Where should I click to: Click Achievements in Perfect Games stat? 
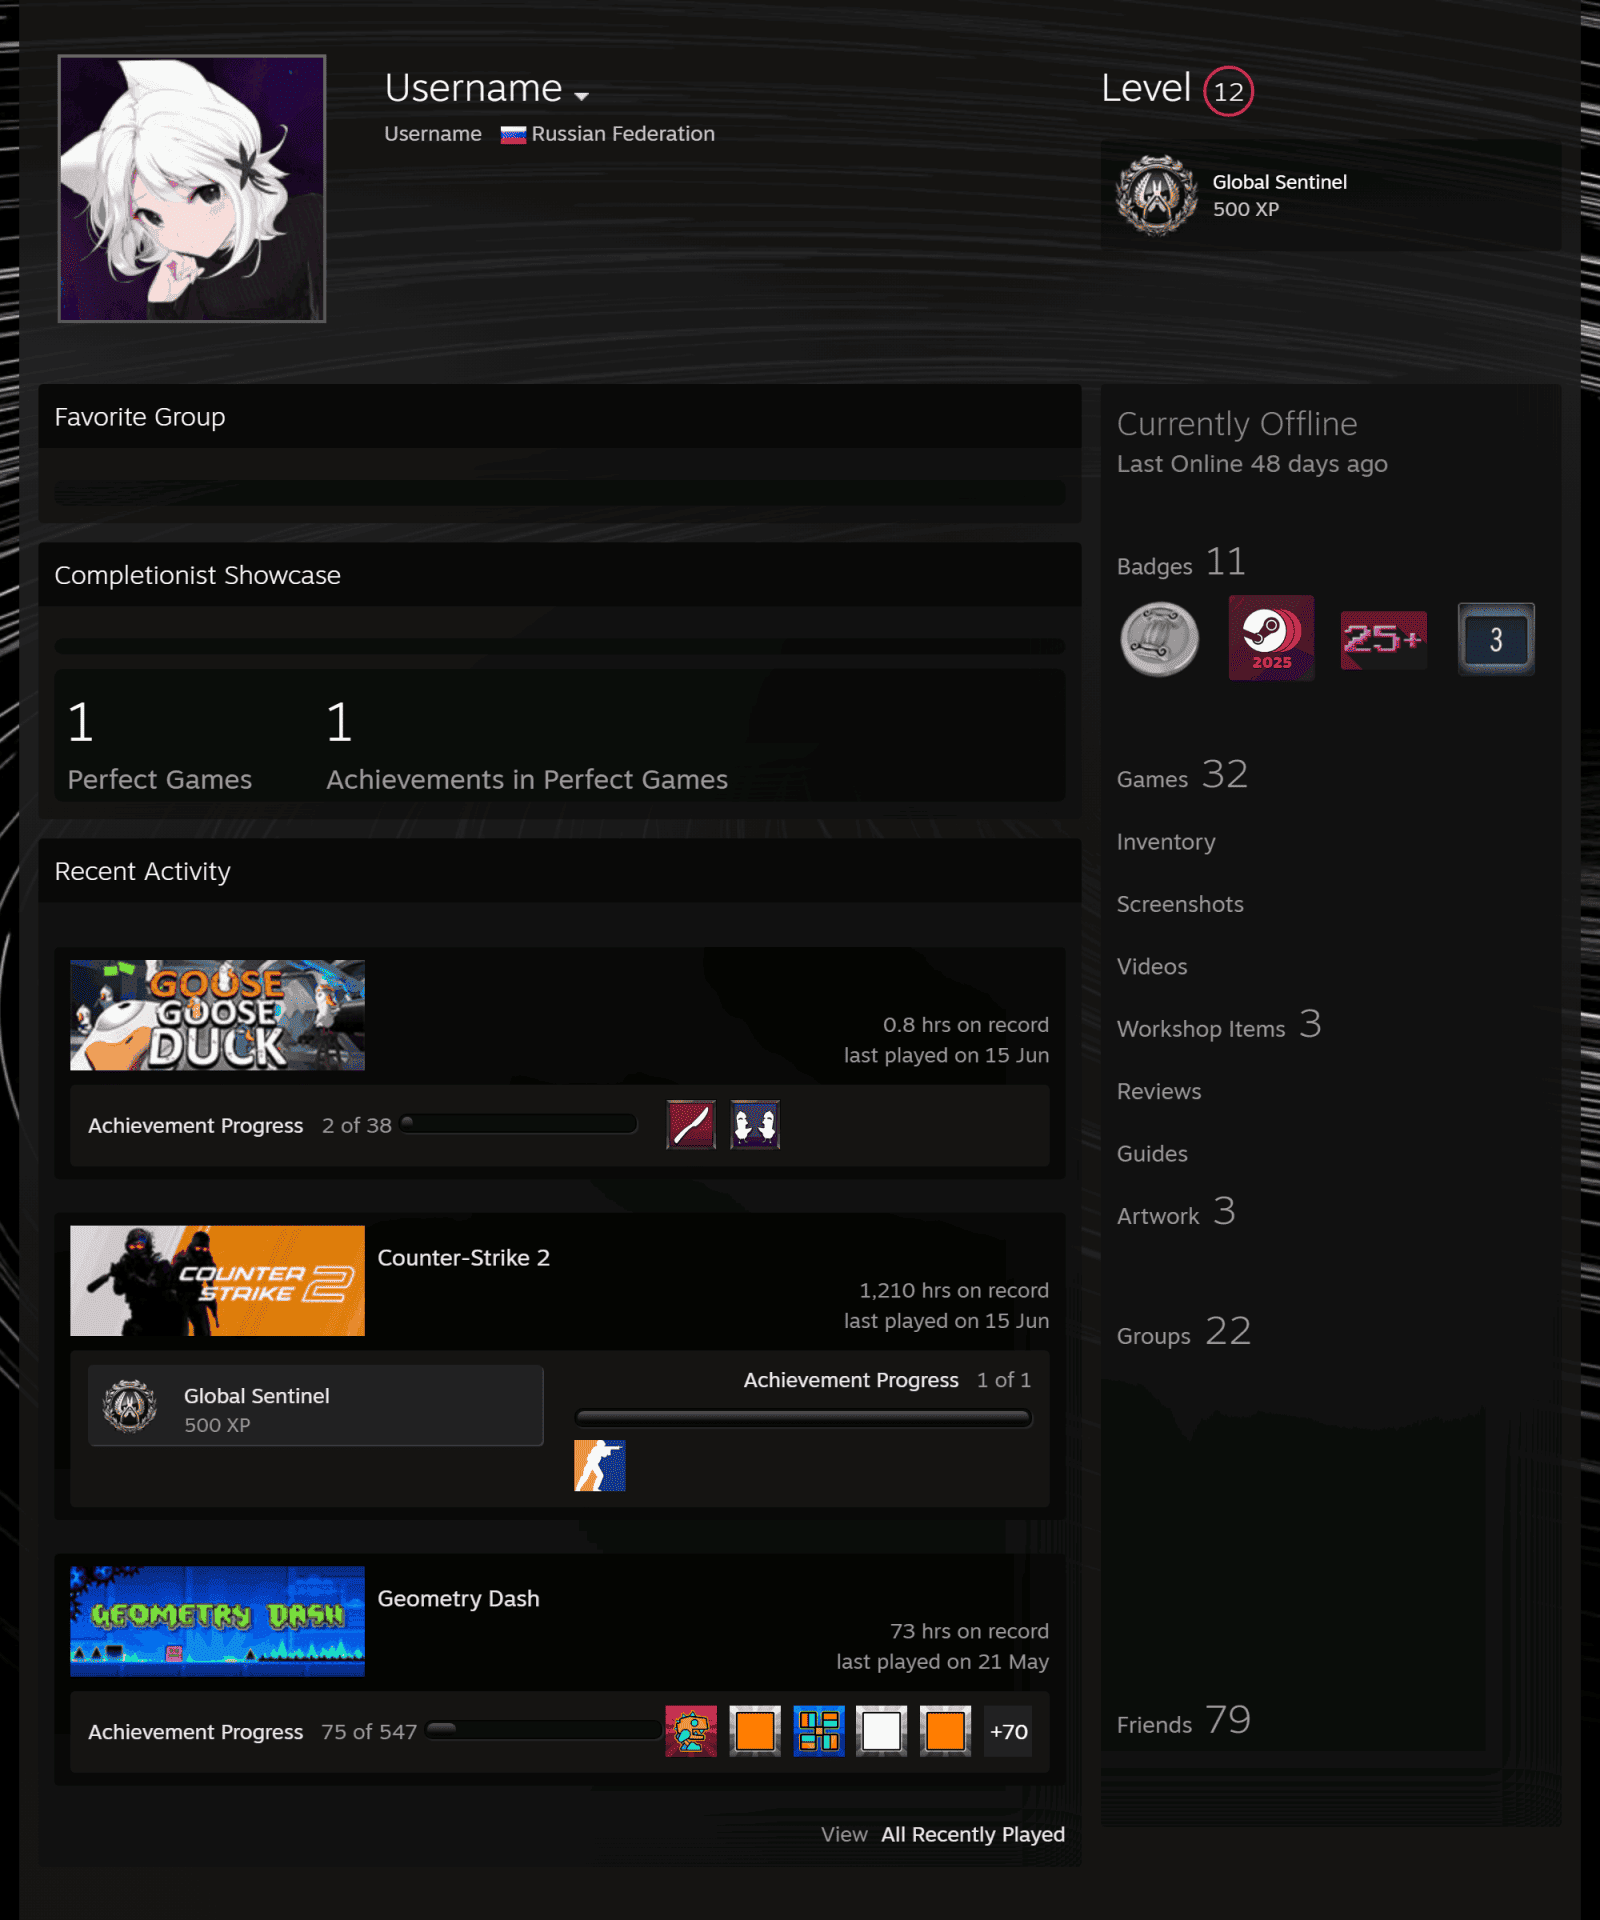click(527, 745)
